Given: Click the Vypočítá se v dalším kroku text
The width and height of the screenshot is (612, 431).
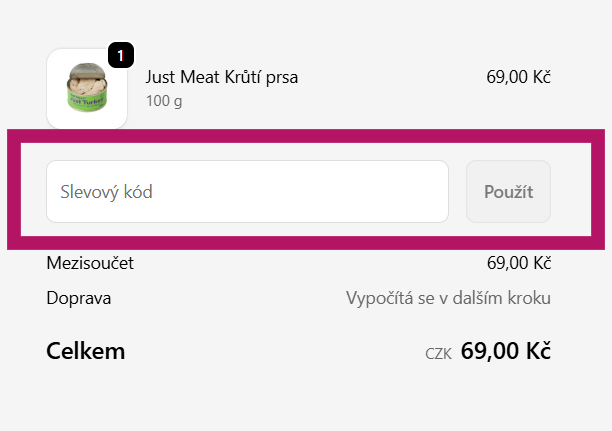Looking at the screenshot, I should (x=448, y=298).
